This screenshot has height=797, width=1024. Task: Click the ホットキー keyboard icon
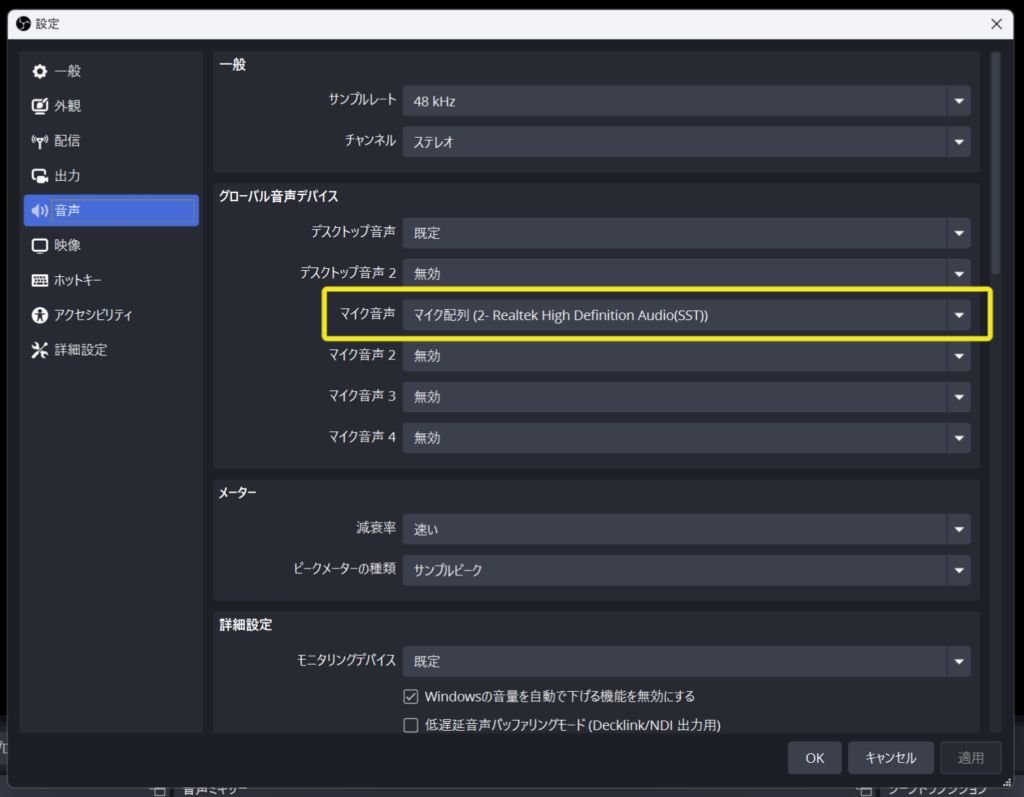40,280
